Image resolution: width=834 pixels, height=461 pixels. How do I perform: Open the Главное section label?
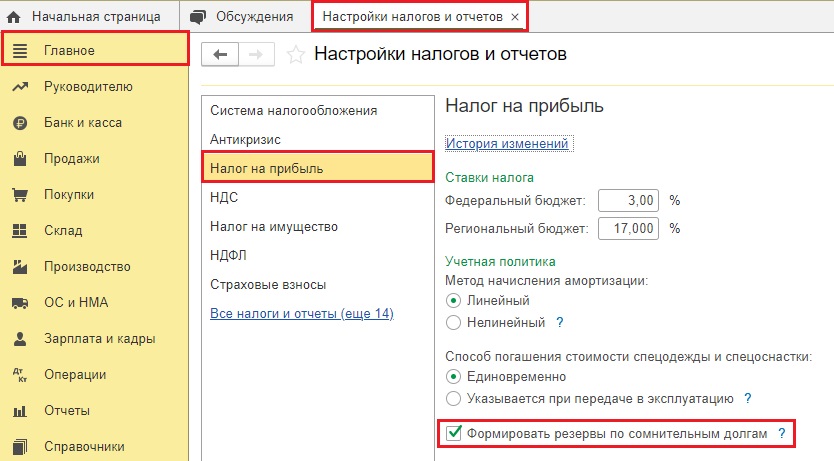coord(69,51)
